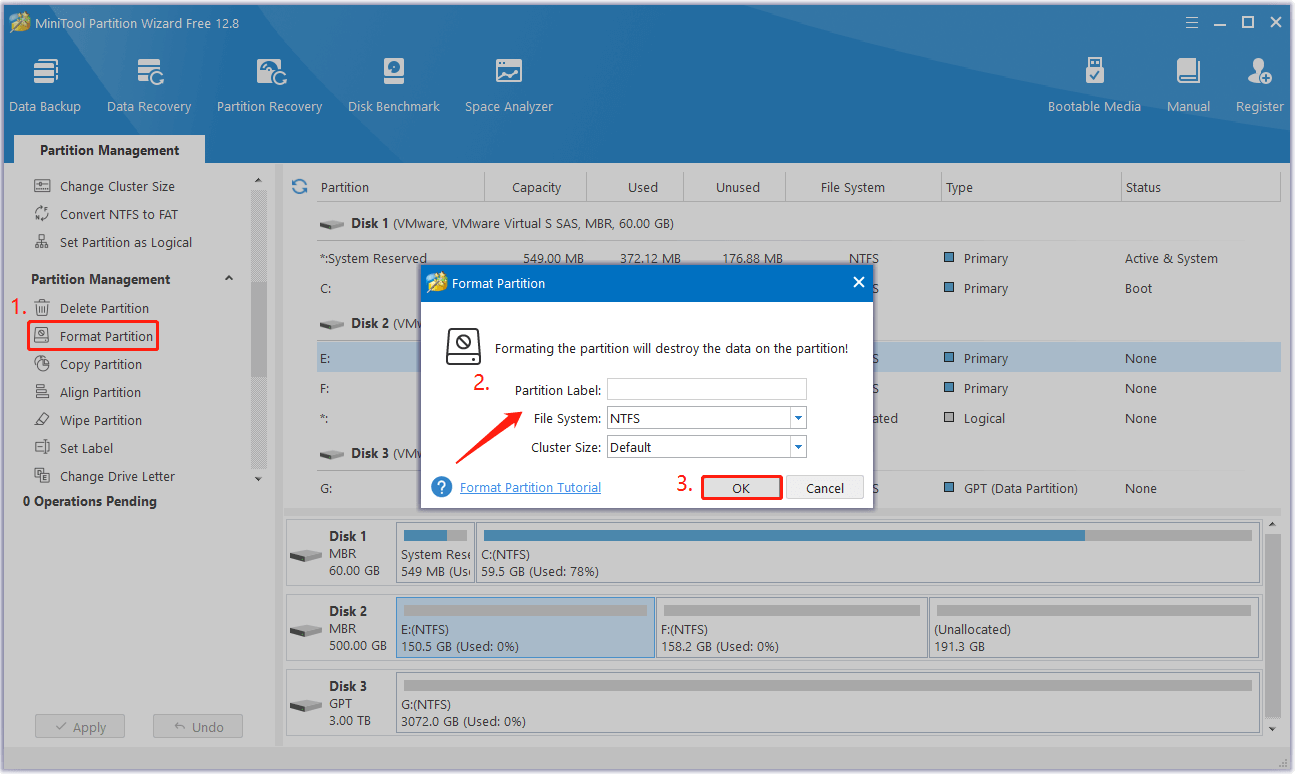Open File System dropdown

pos(798,418)
